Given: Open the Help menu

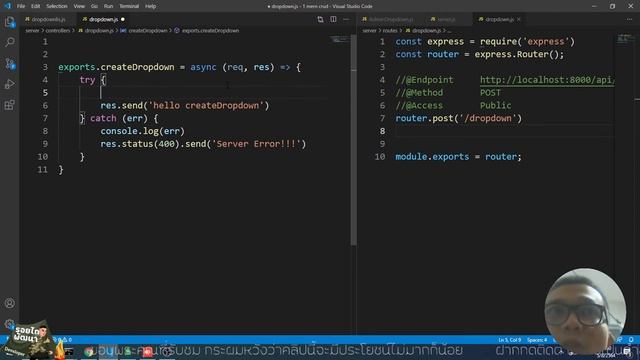Looking at the screenshot, I should [151, 6].
